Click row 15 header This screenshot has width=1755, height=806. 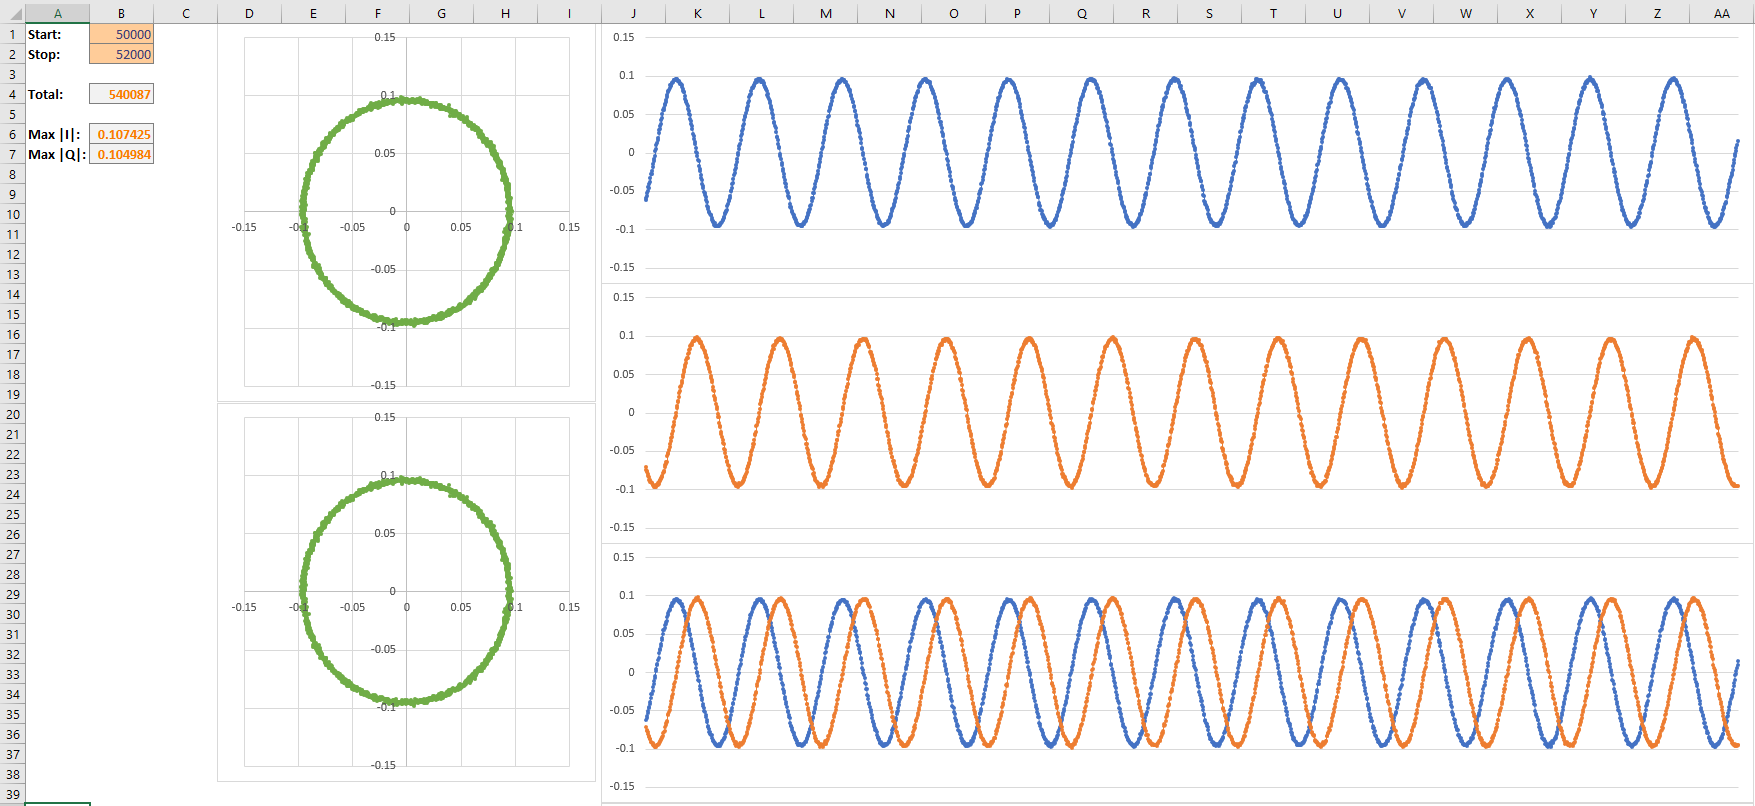12,314
